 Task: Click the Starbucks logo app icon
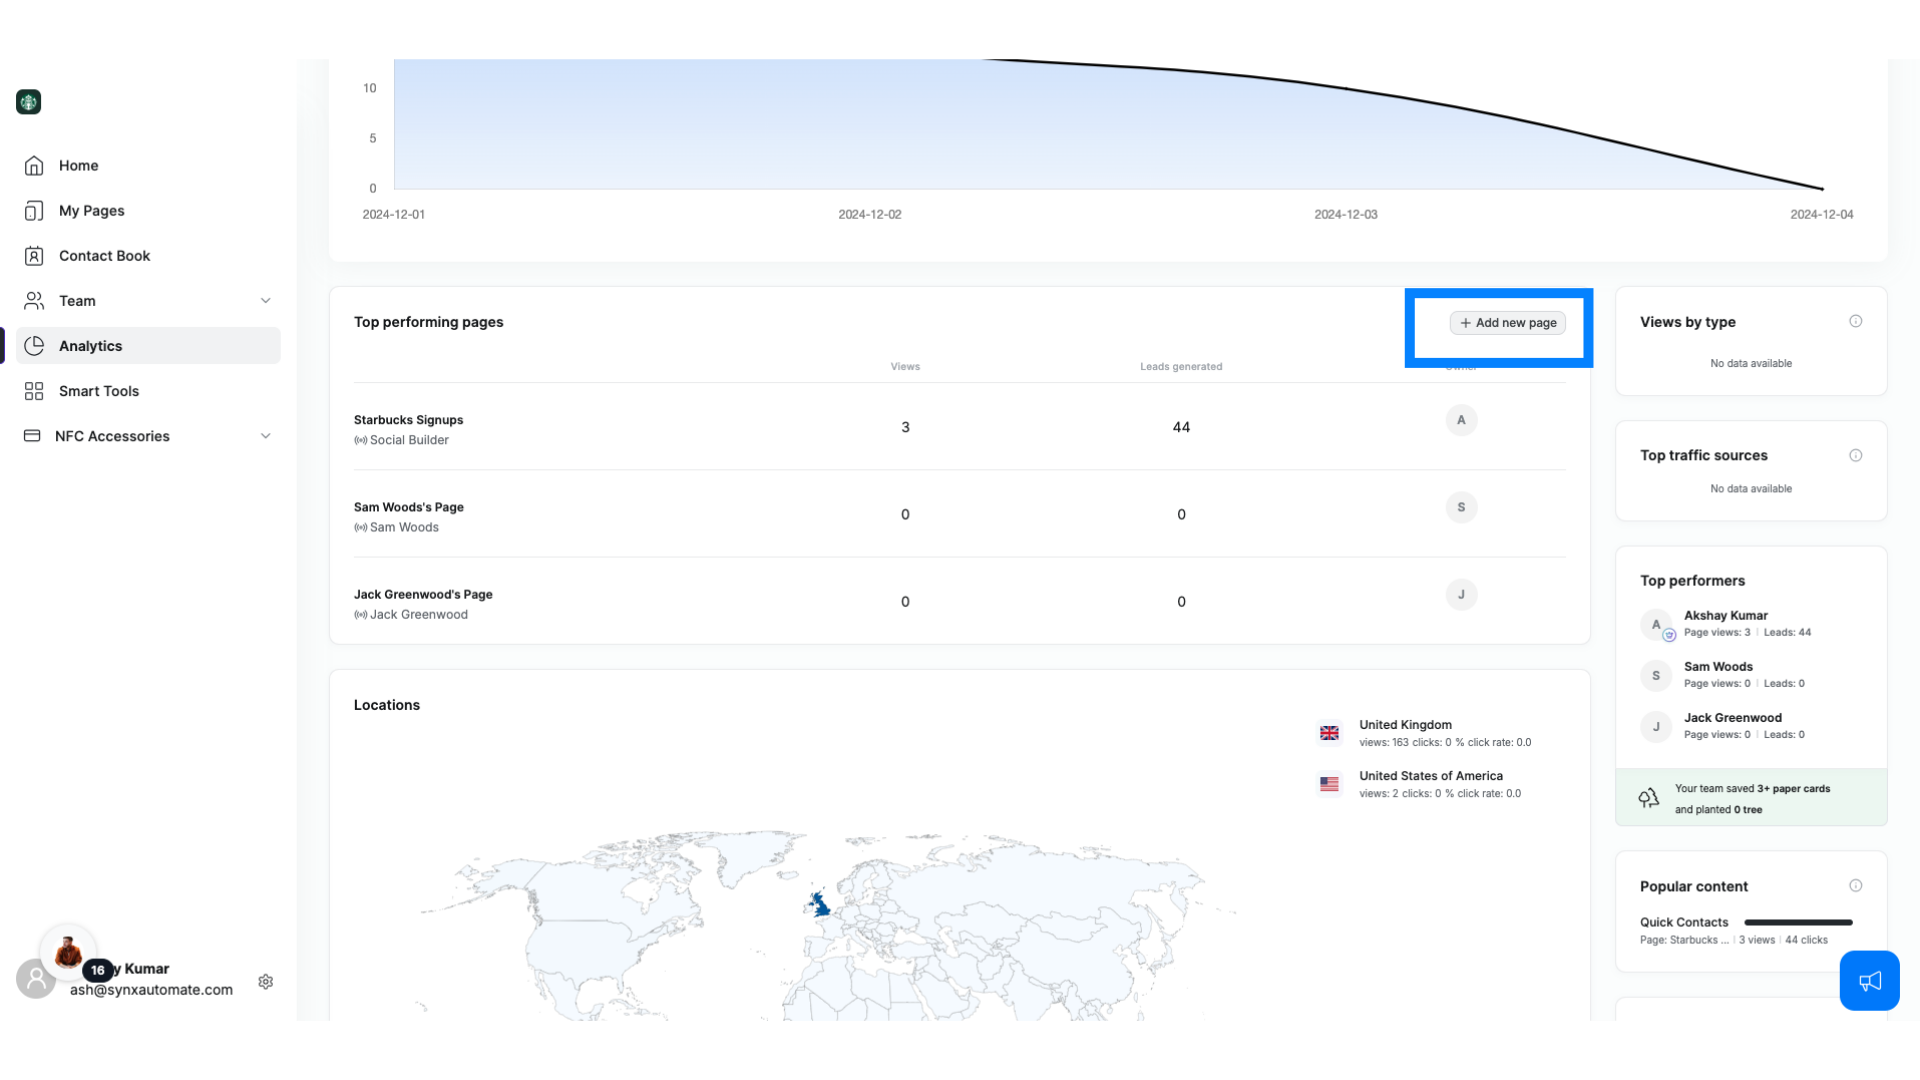click(x=28, y=102)
